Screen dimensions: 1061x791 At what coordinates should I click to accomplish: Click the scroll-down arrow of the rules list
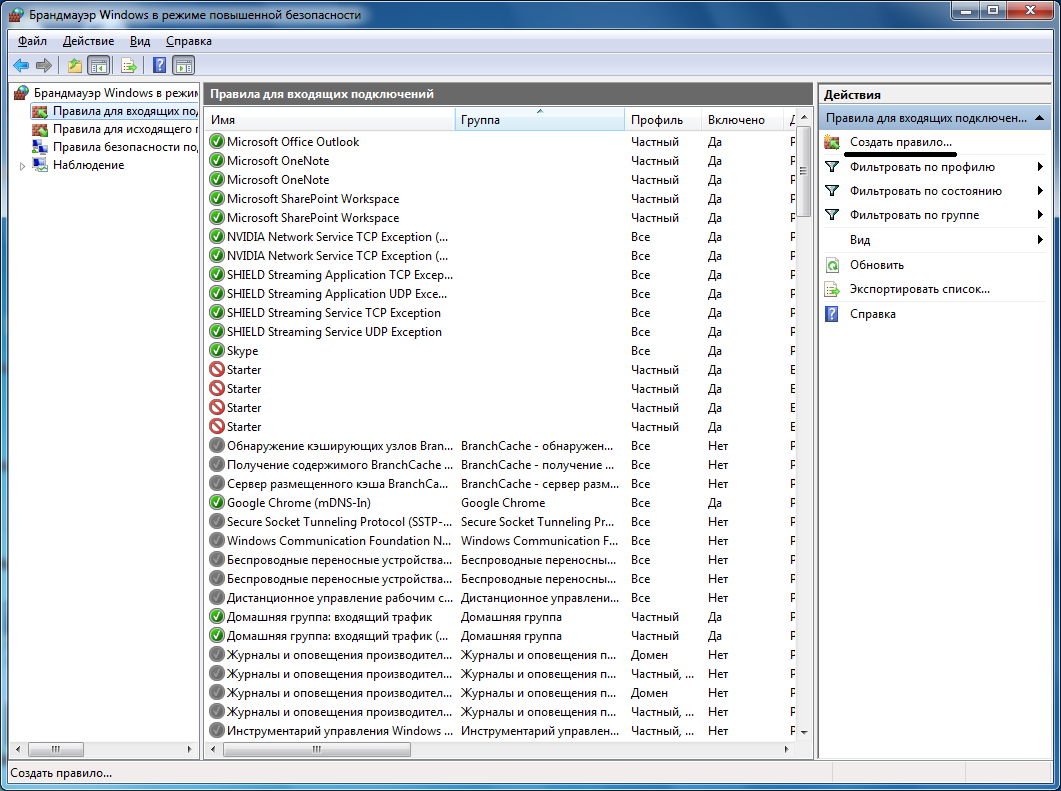point(804,732)
